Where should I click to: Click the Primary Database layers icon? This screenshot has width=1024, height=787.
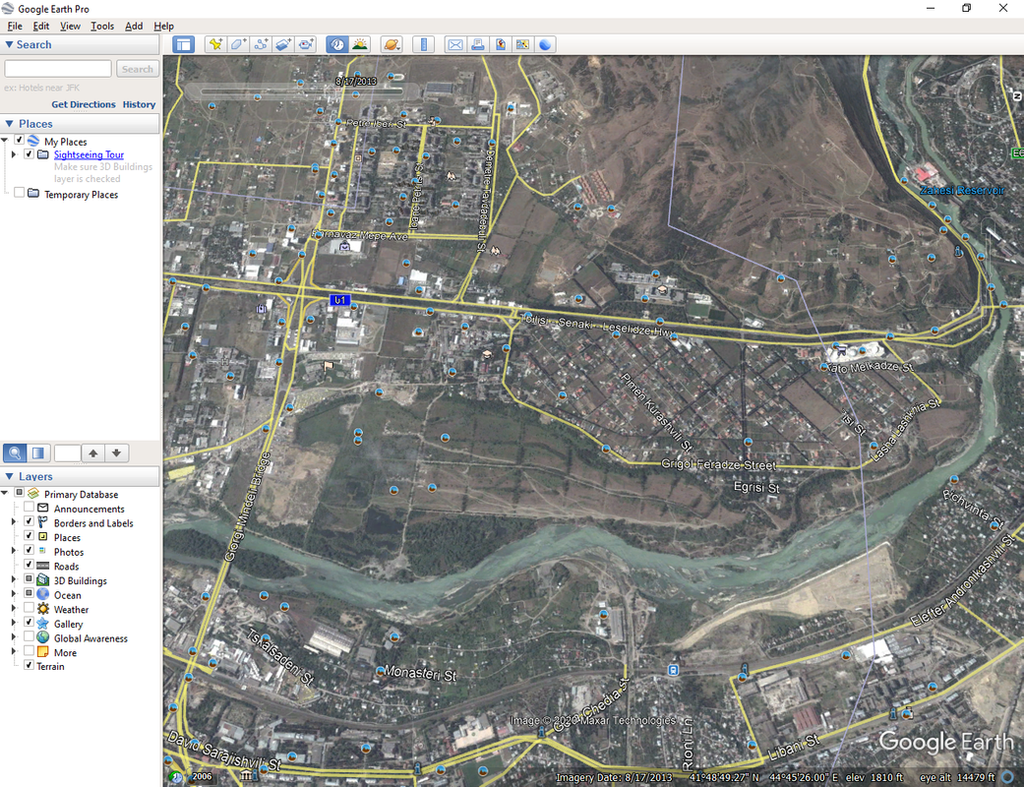(33, 494)
